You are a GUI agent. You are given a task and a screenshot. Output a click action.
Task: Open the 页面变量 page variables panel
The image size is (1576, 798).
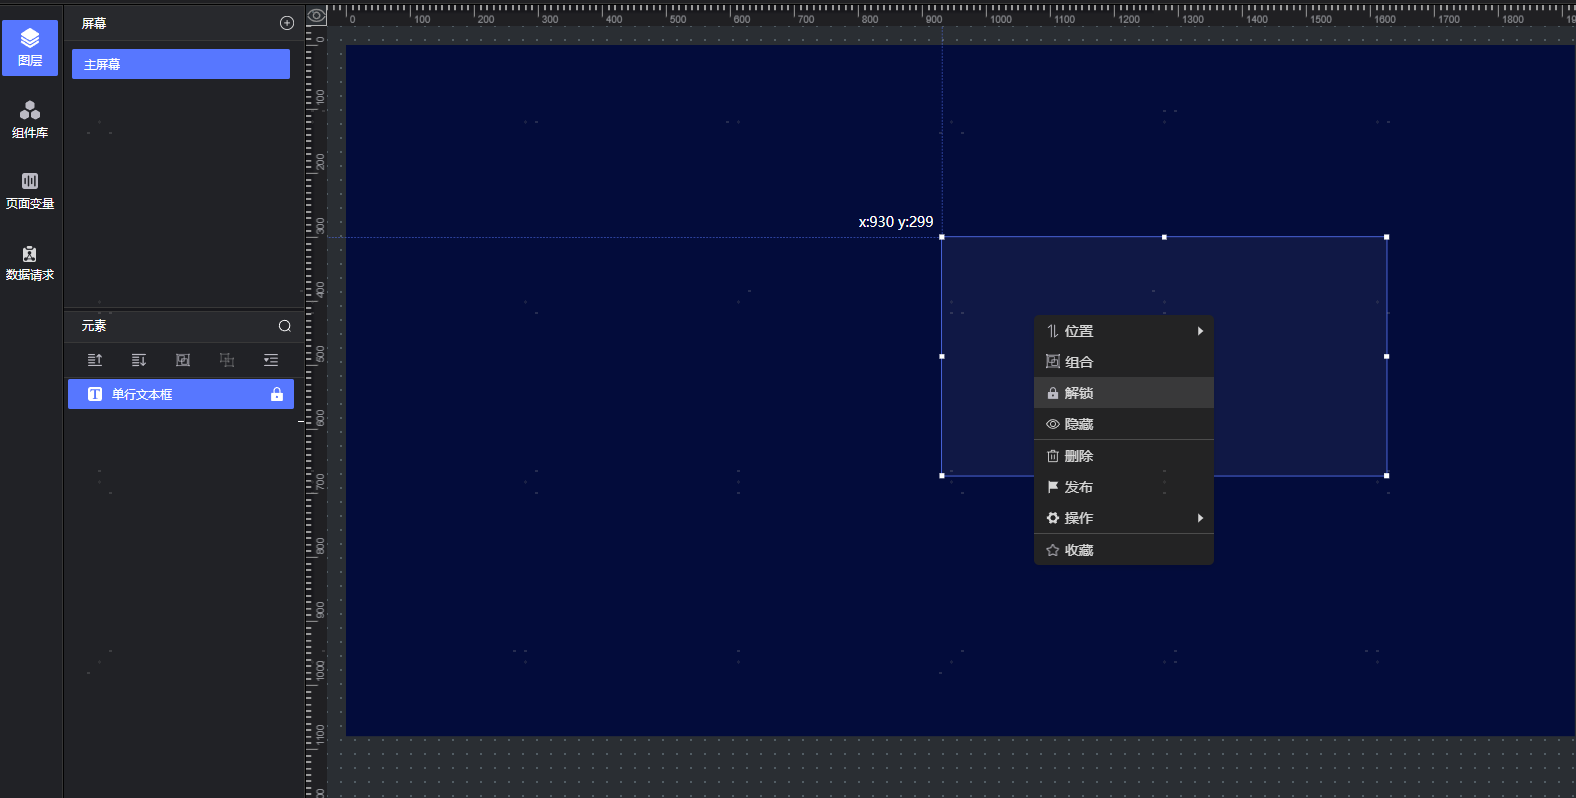pos(30,190)
